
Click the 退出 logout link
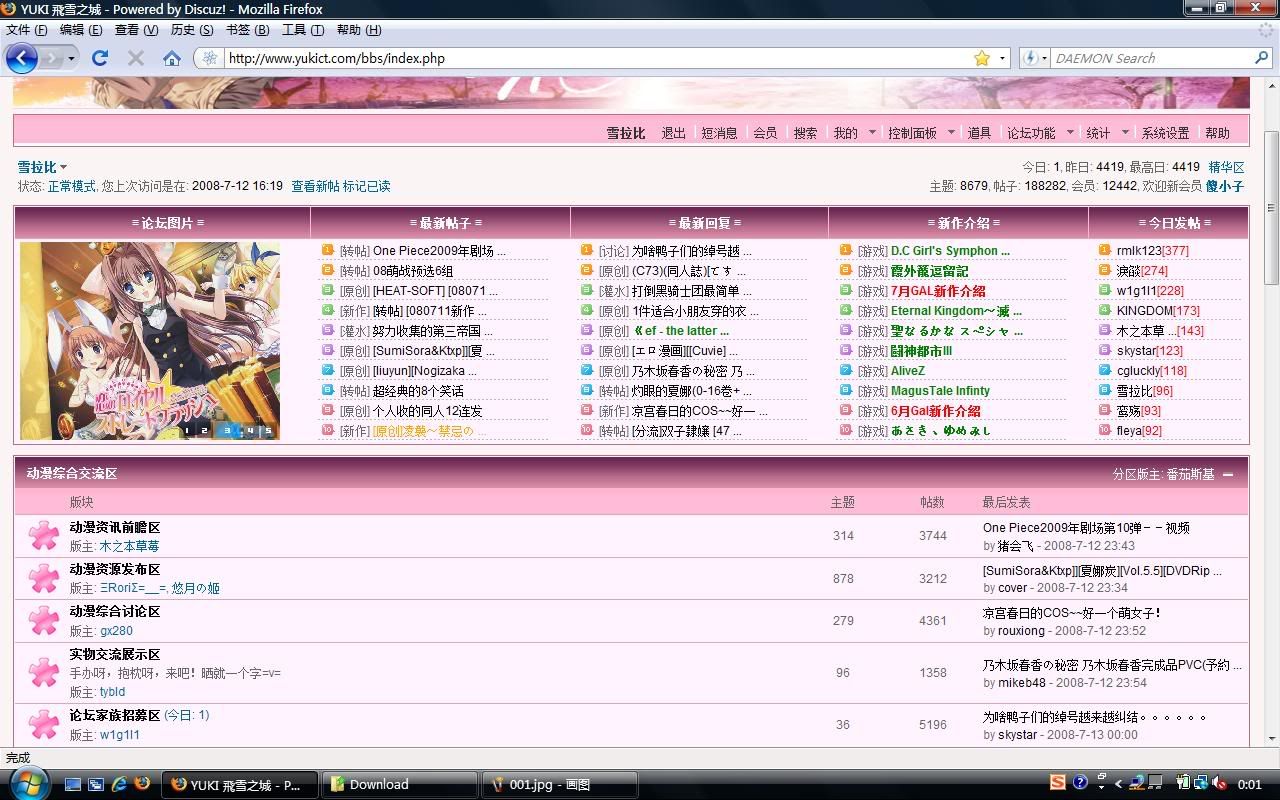[673, 132]
